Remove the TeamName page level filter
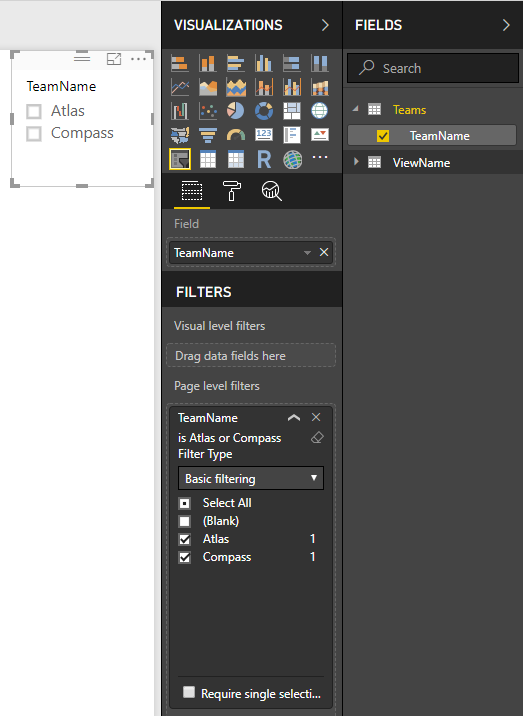Viewport: 523px width, 716px height. [x=316, y=417]
